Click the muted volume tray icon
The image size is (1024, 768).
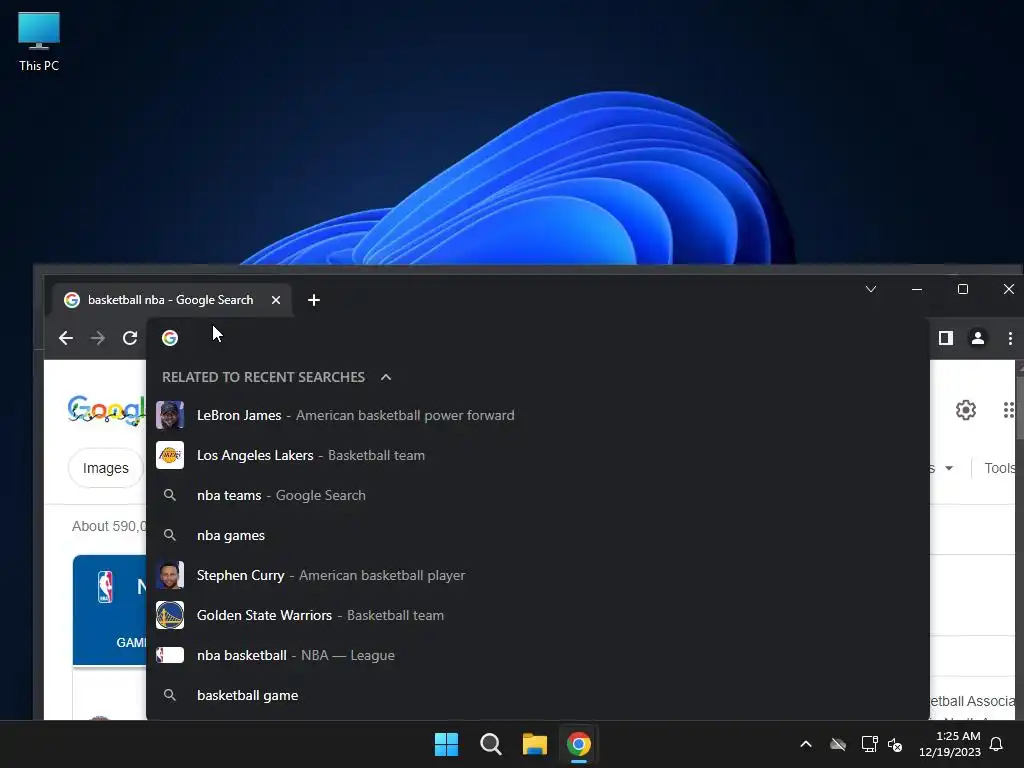pyautogui.click(x=895, y=744)
